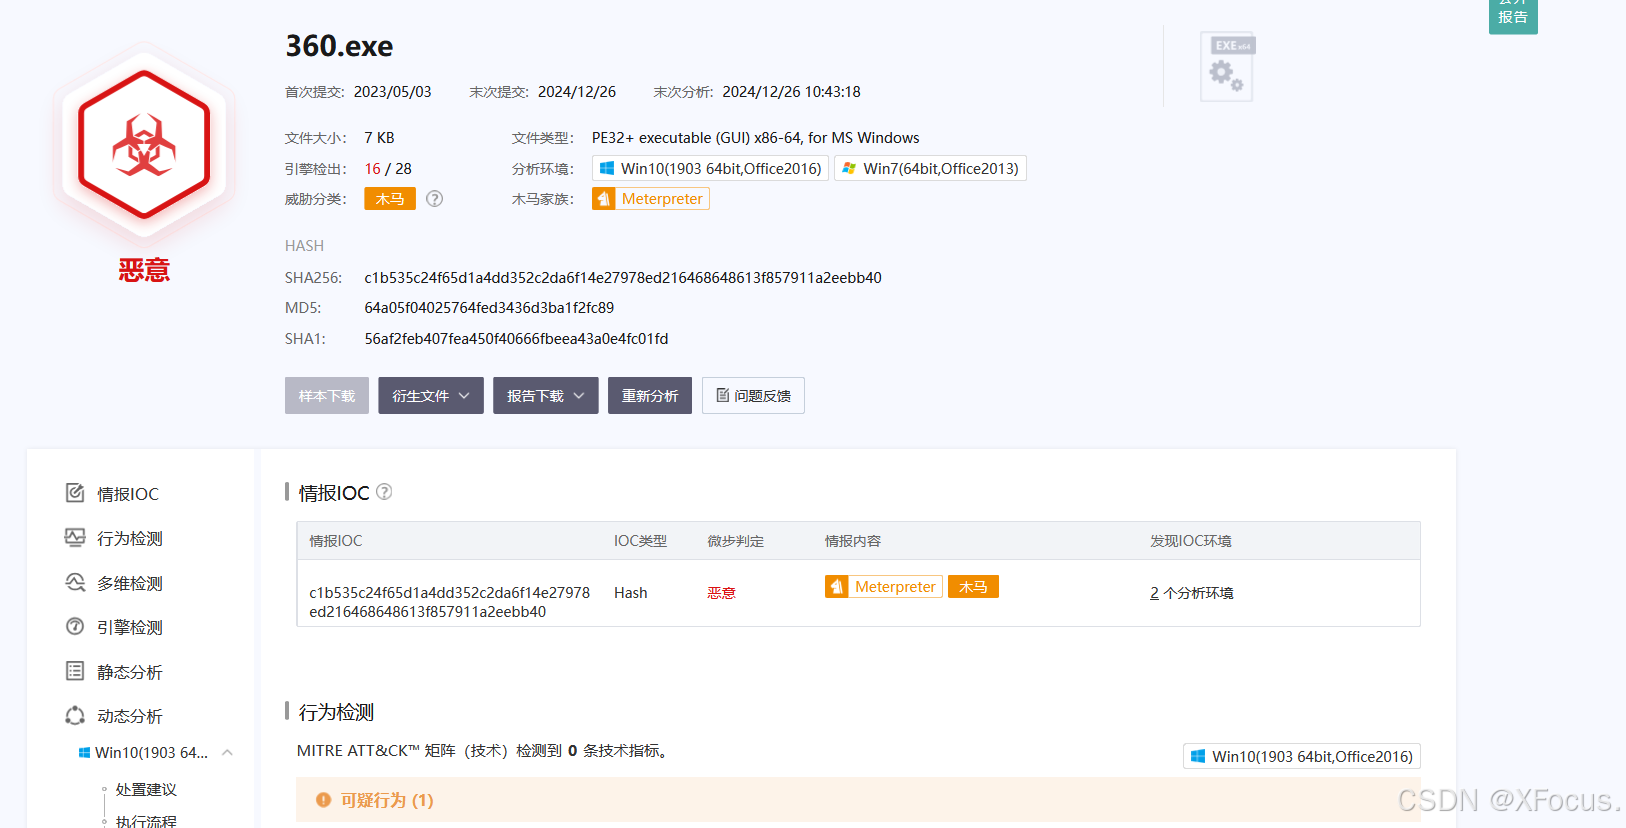Click the file type text PE32+ executable

[756, 138]
